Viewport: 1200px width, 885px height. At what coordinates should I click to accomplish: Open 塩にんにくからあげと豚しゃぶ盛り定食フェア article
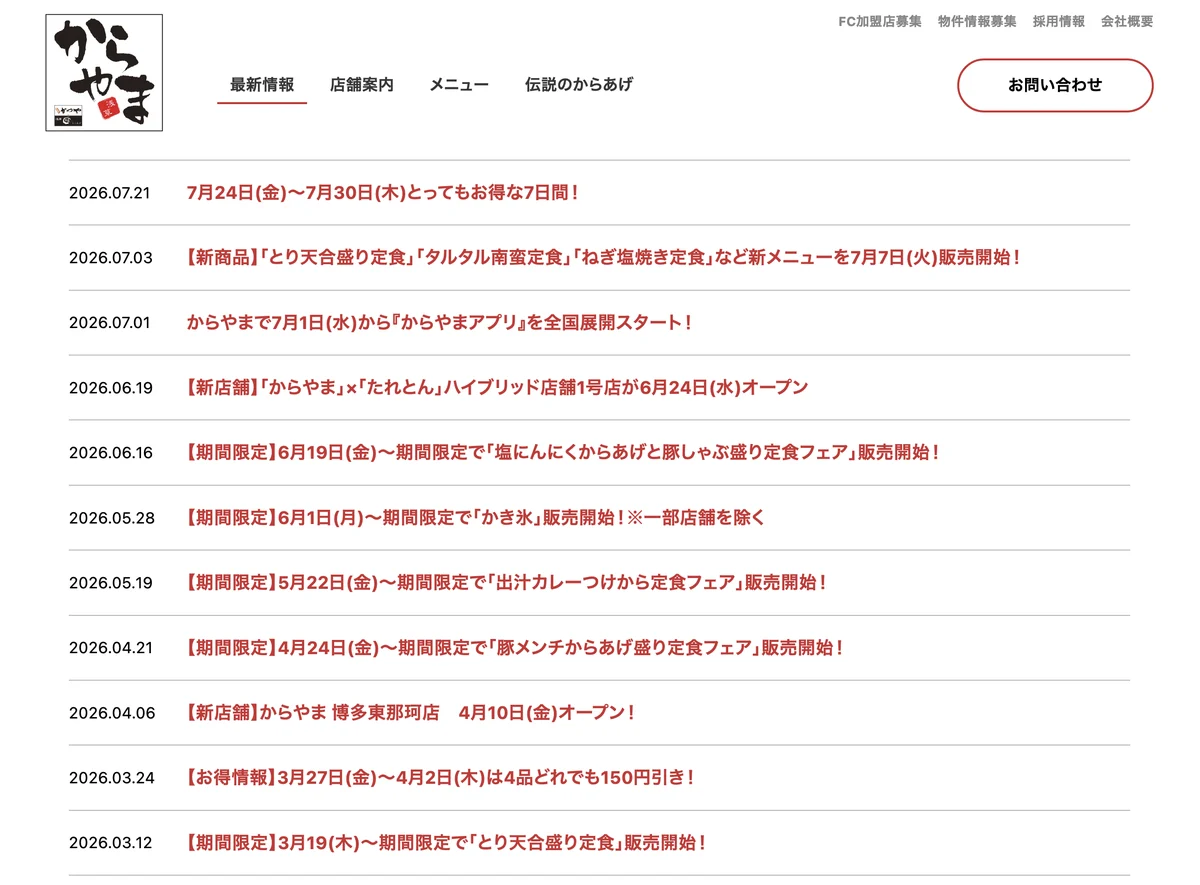click(x=563, y=452)
